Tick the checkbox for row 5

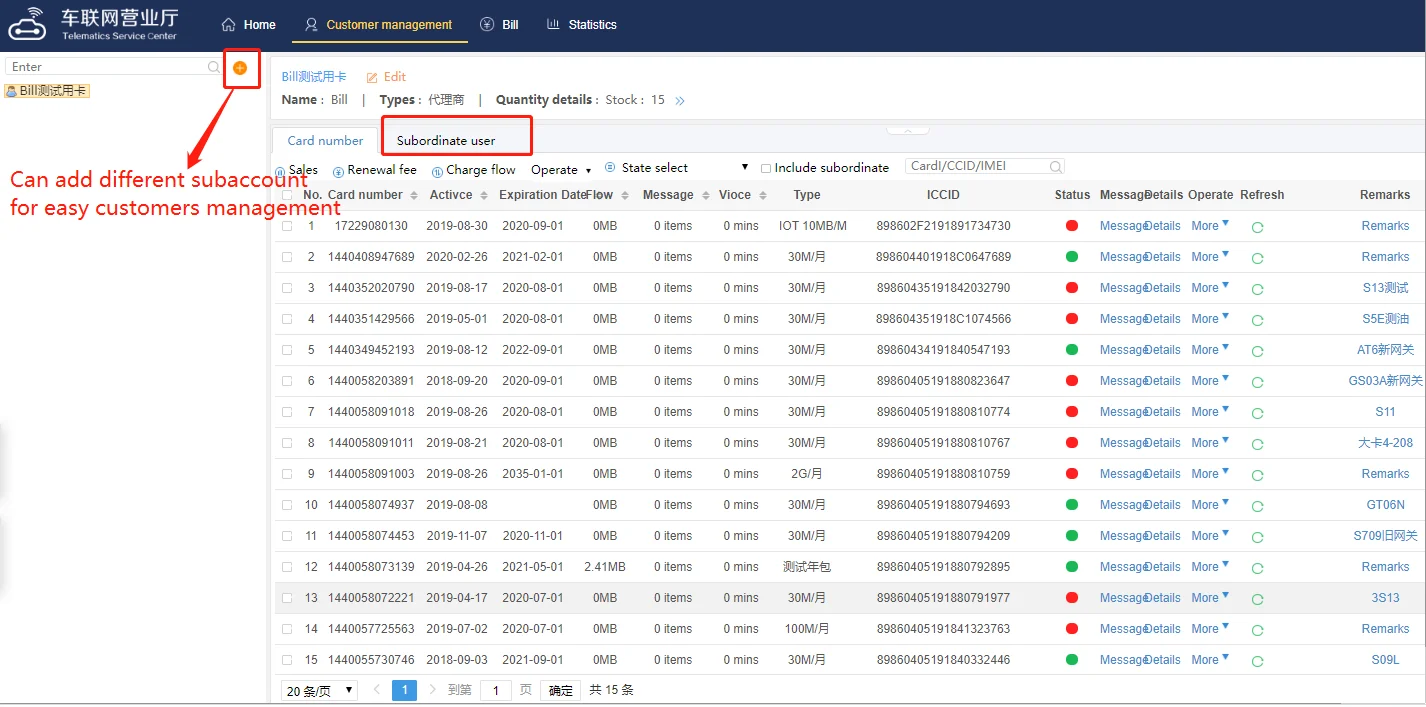(x=288, y=350)
